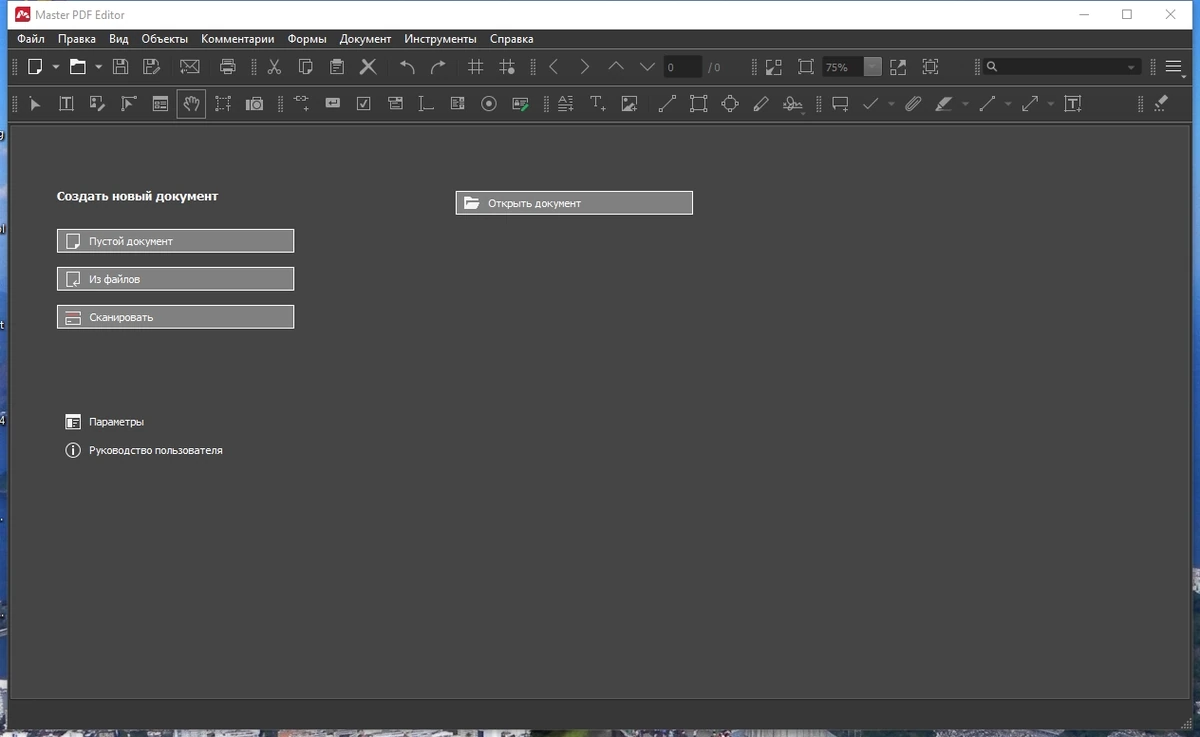Click the page number input field
This screenshot has width=1200, height=737.
pos(682,67)
